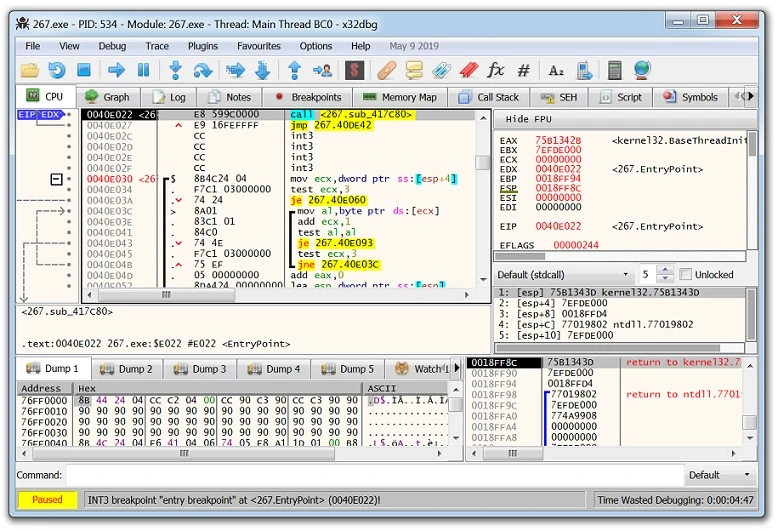Open the Plugins menu
The height and width of the screenshot is (531, 778).
(x=202, y=46)
